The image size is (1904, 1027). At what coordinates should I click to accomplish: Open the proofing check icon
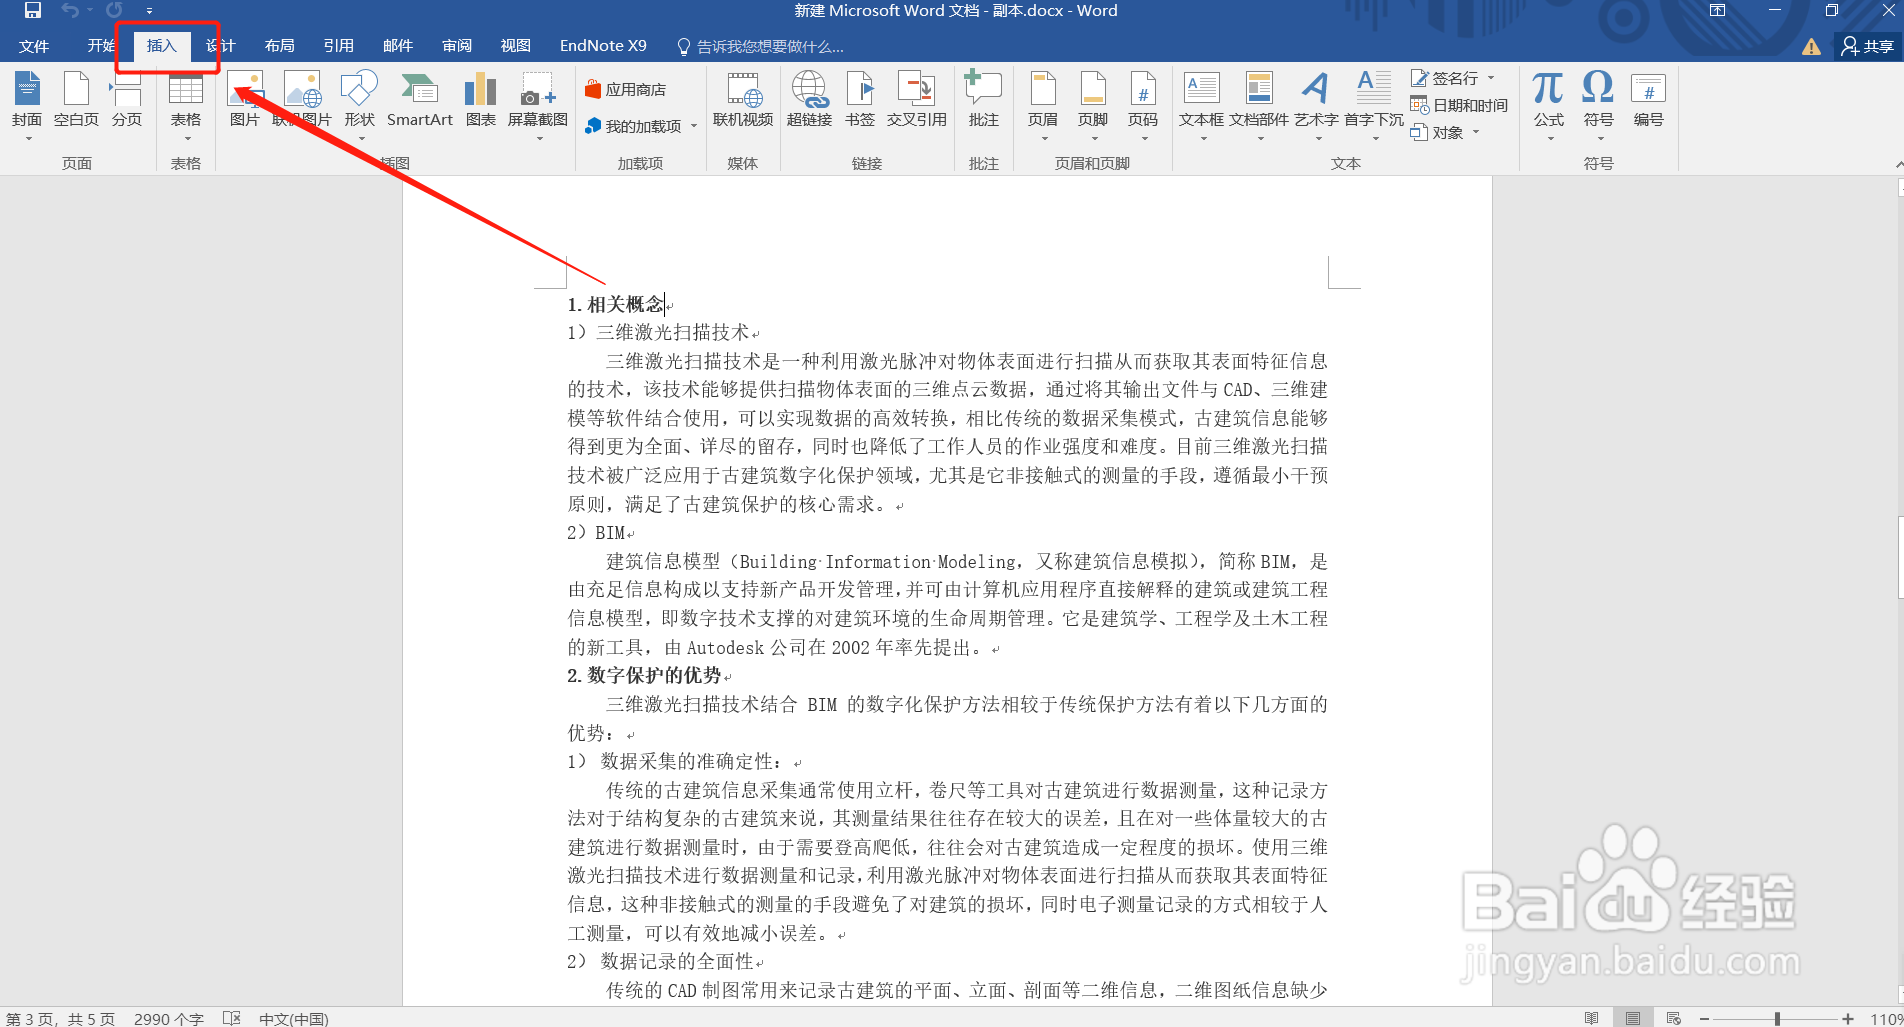point(232,1018)
